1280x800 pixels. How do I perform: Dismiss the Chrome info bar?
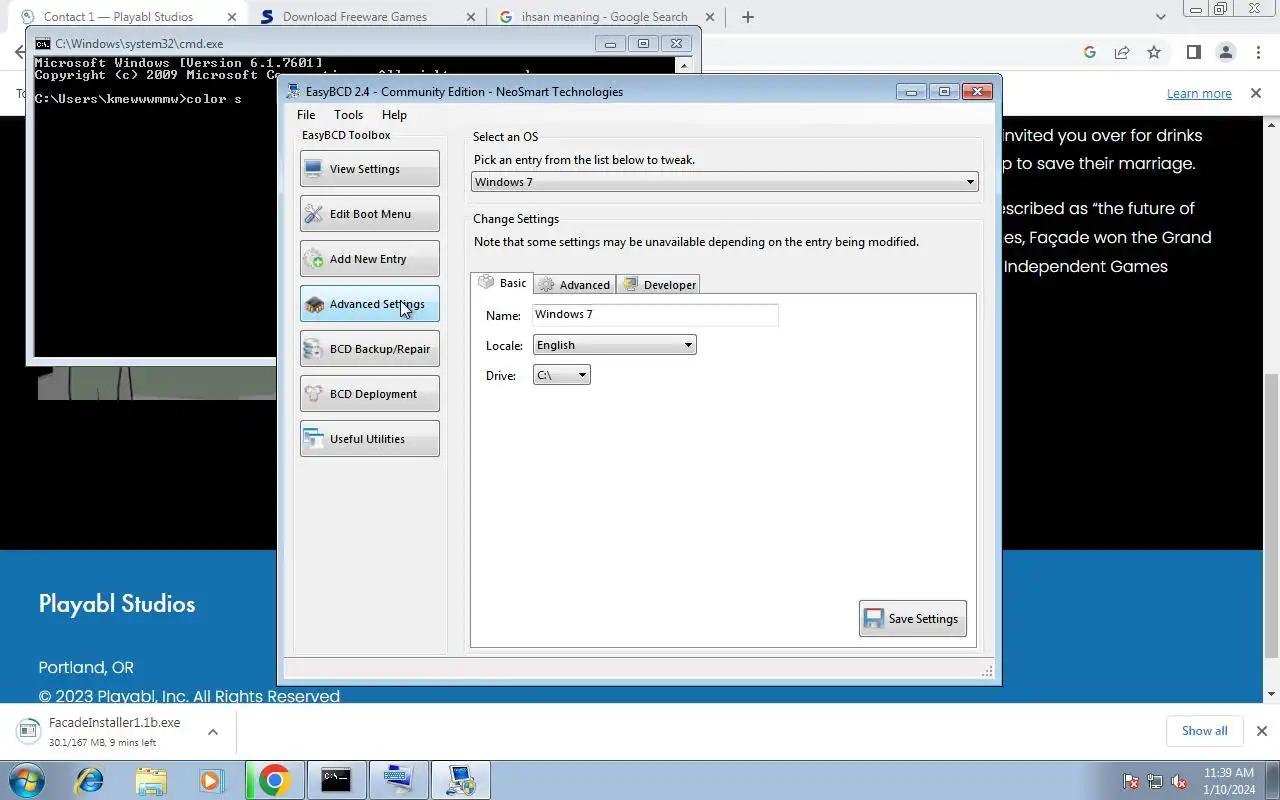1255,93
